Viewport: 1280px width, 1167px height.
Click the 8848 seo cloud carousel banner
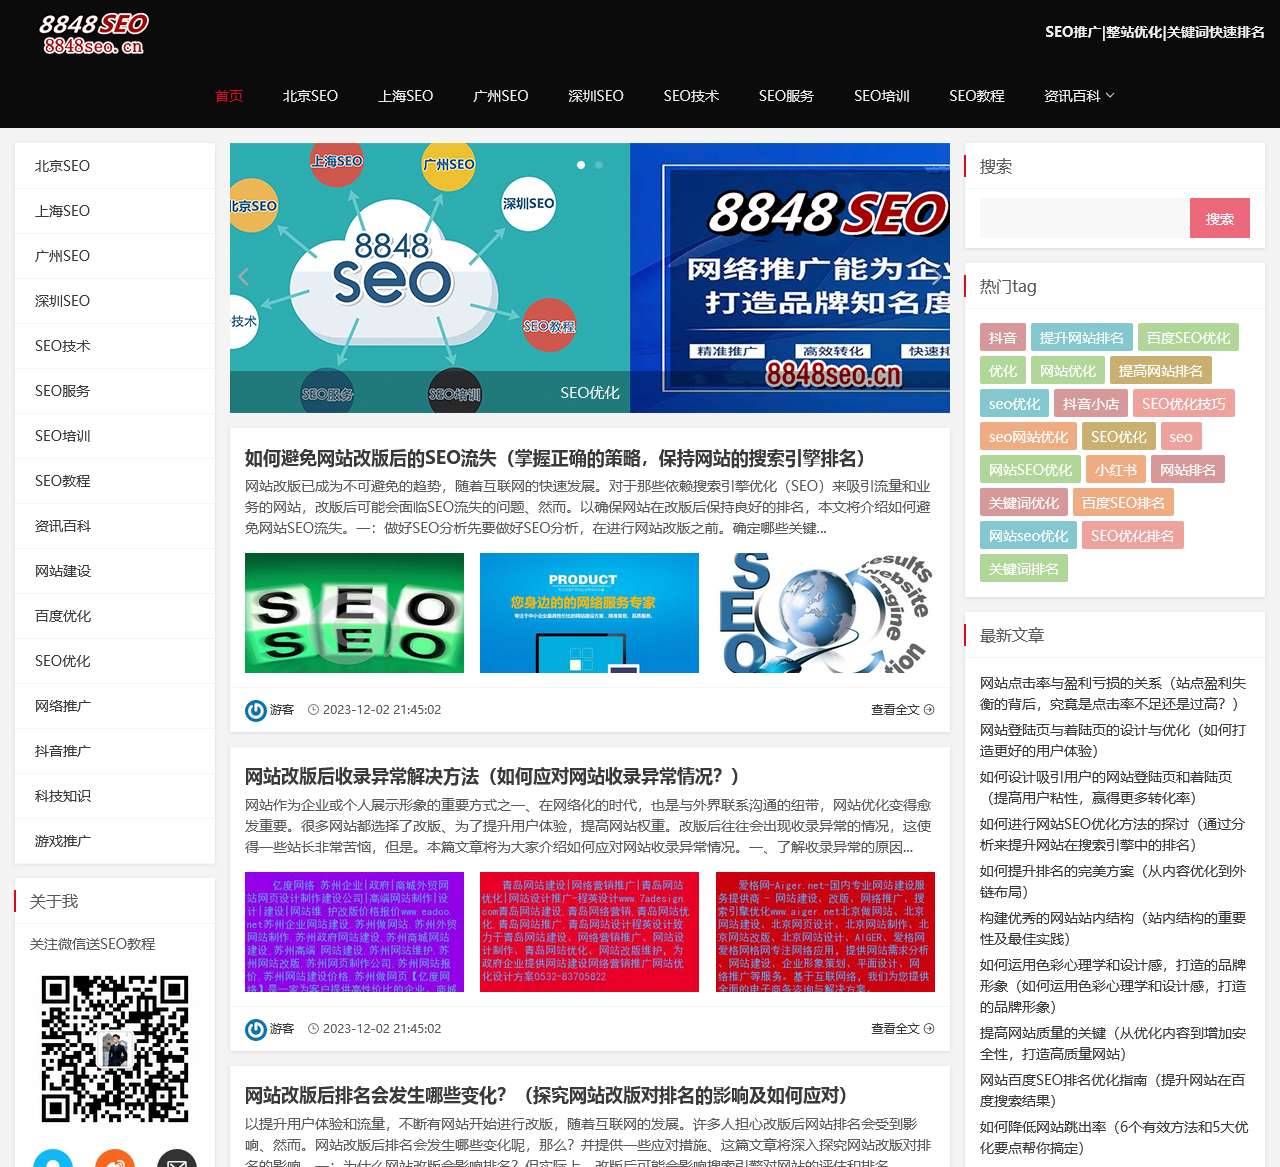tap(430, 278)
